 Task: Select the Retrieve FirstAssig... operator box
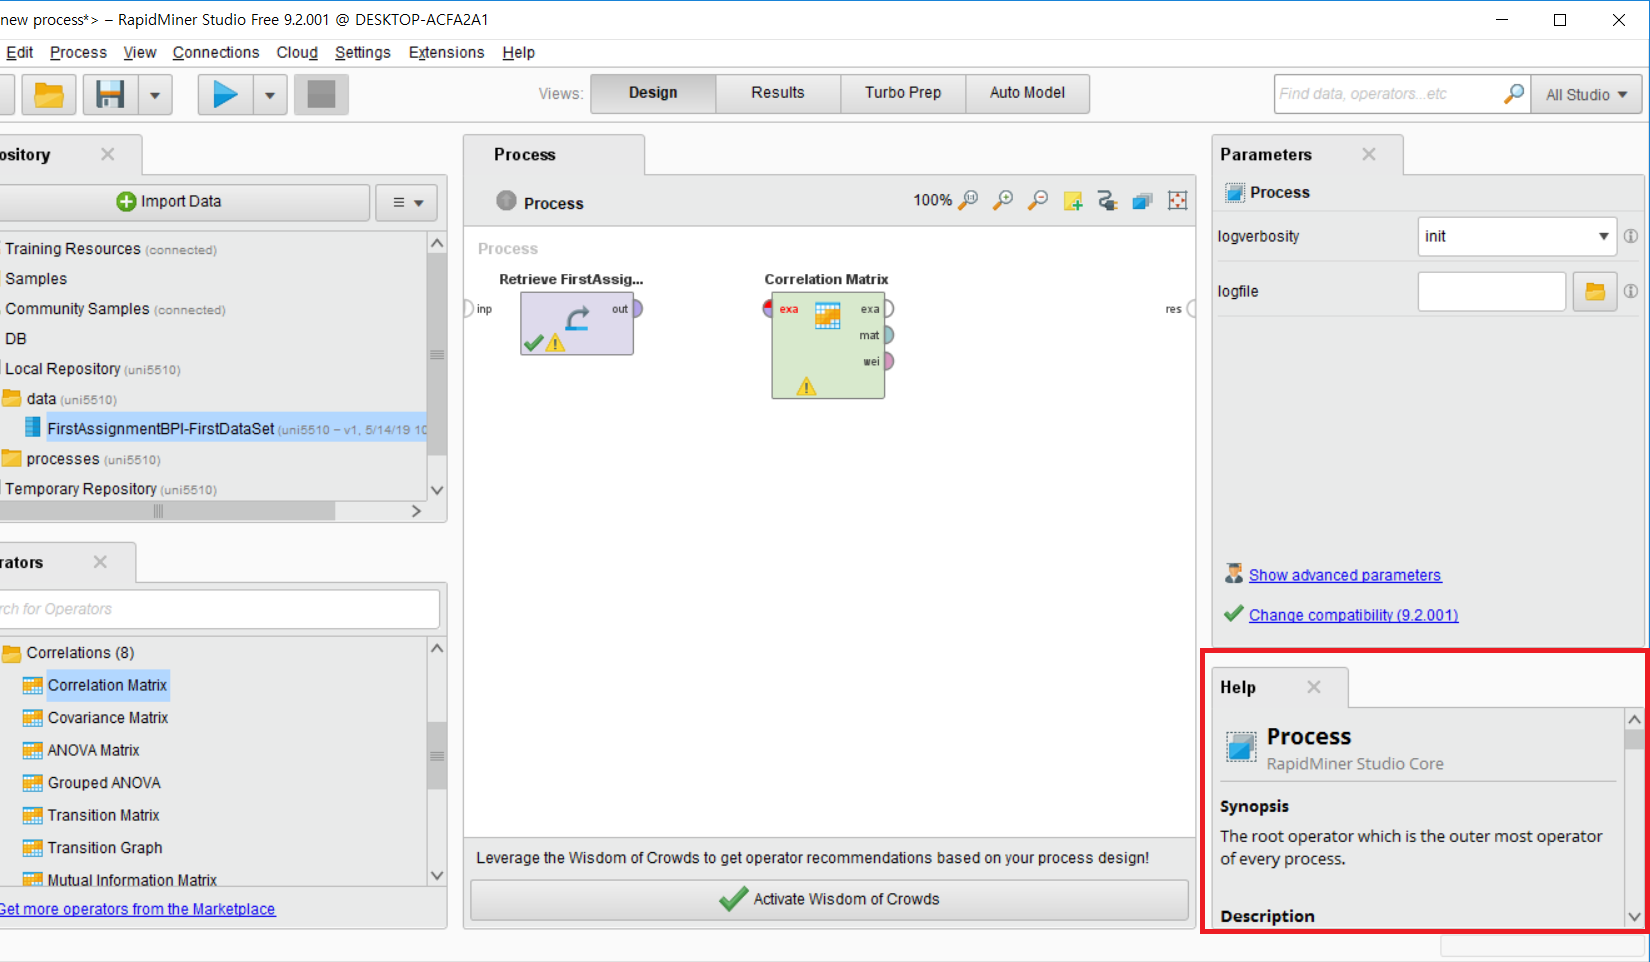[x=577, y=323]
